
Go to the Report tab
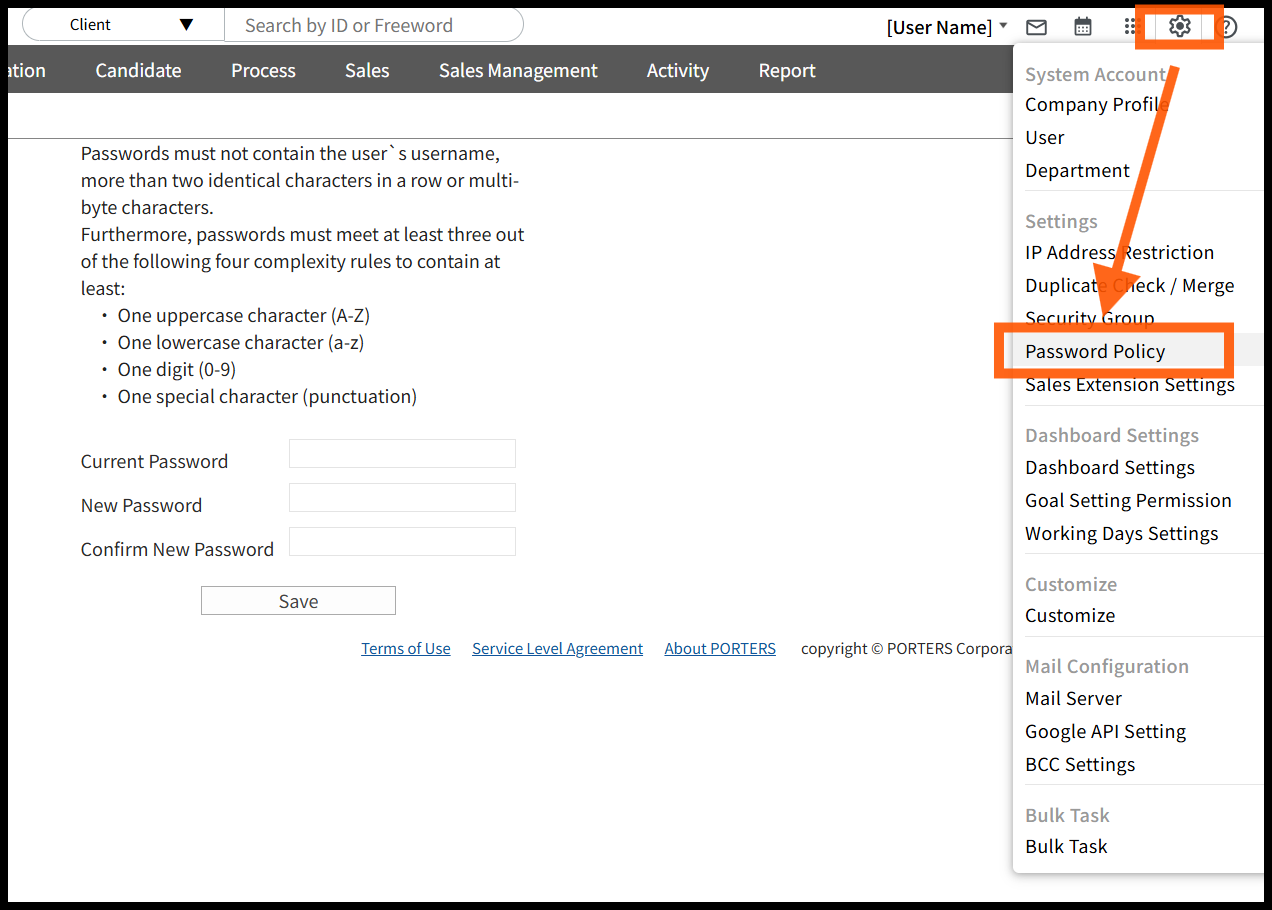[787, 70]
